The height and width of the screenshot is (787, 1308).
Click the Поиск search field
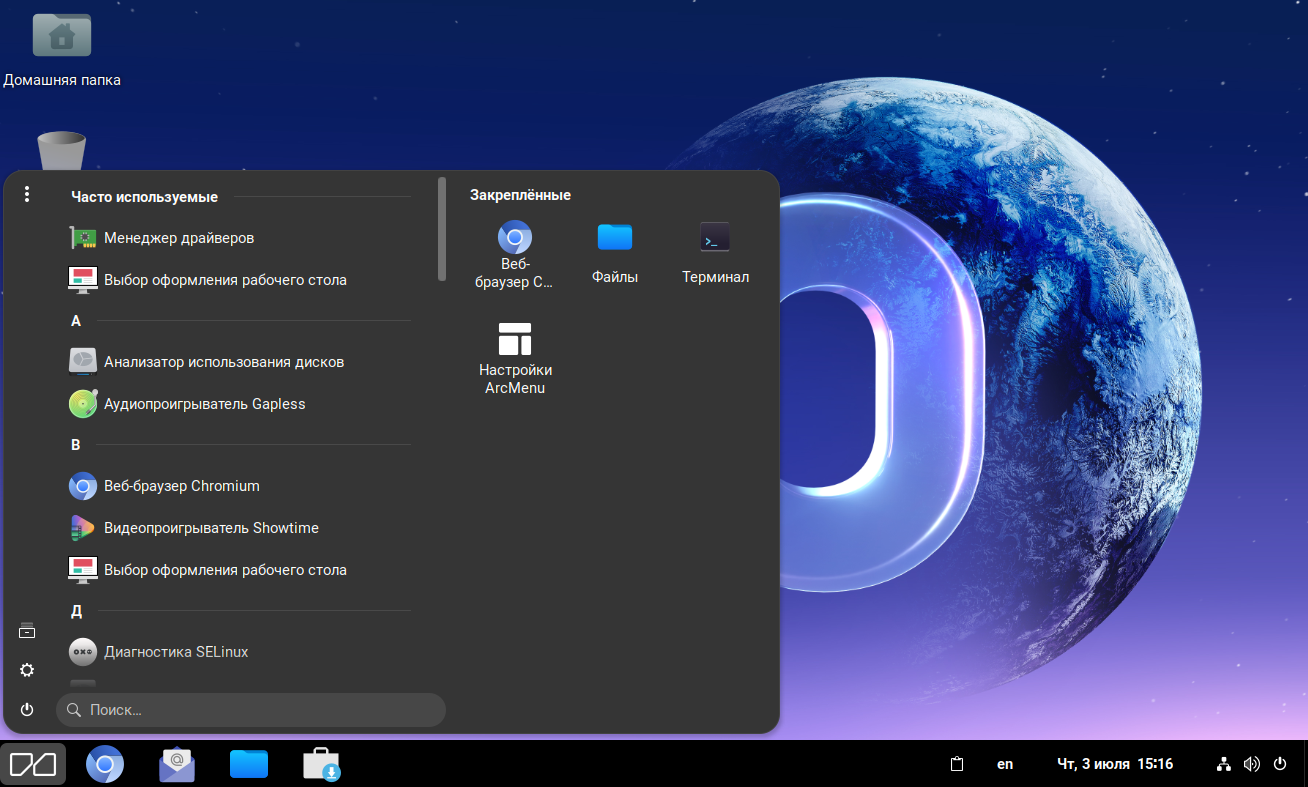point(250,710)
